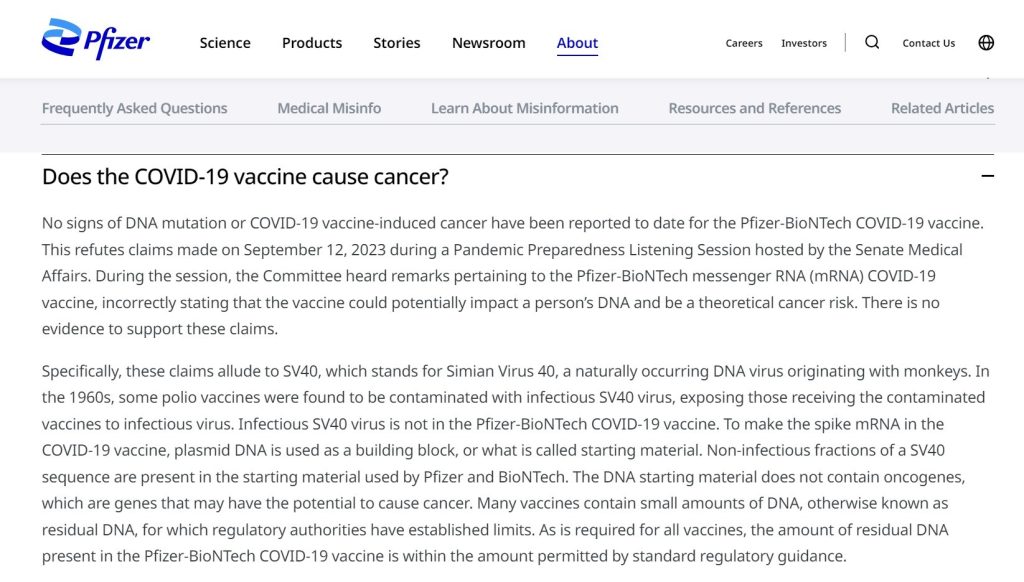
Task: Open the Science menu
Action: tap(225, 43)
